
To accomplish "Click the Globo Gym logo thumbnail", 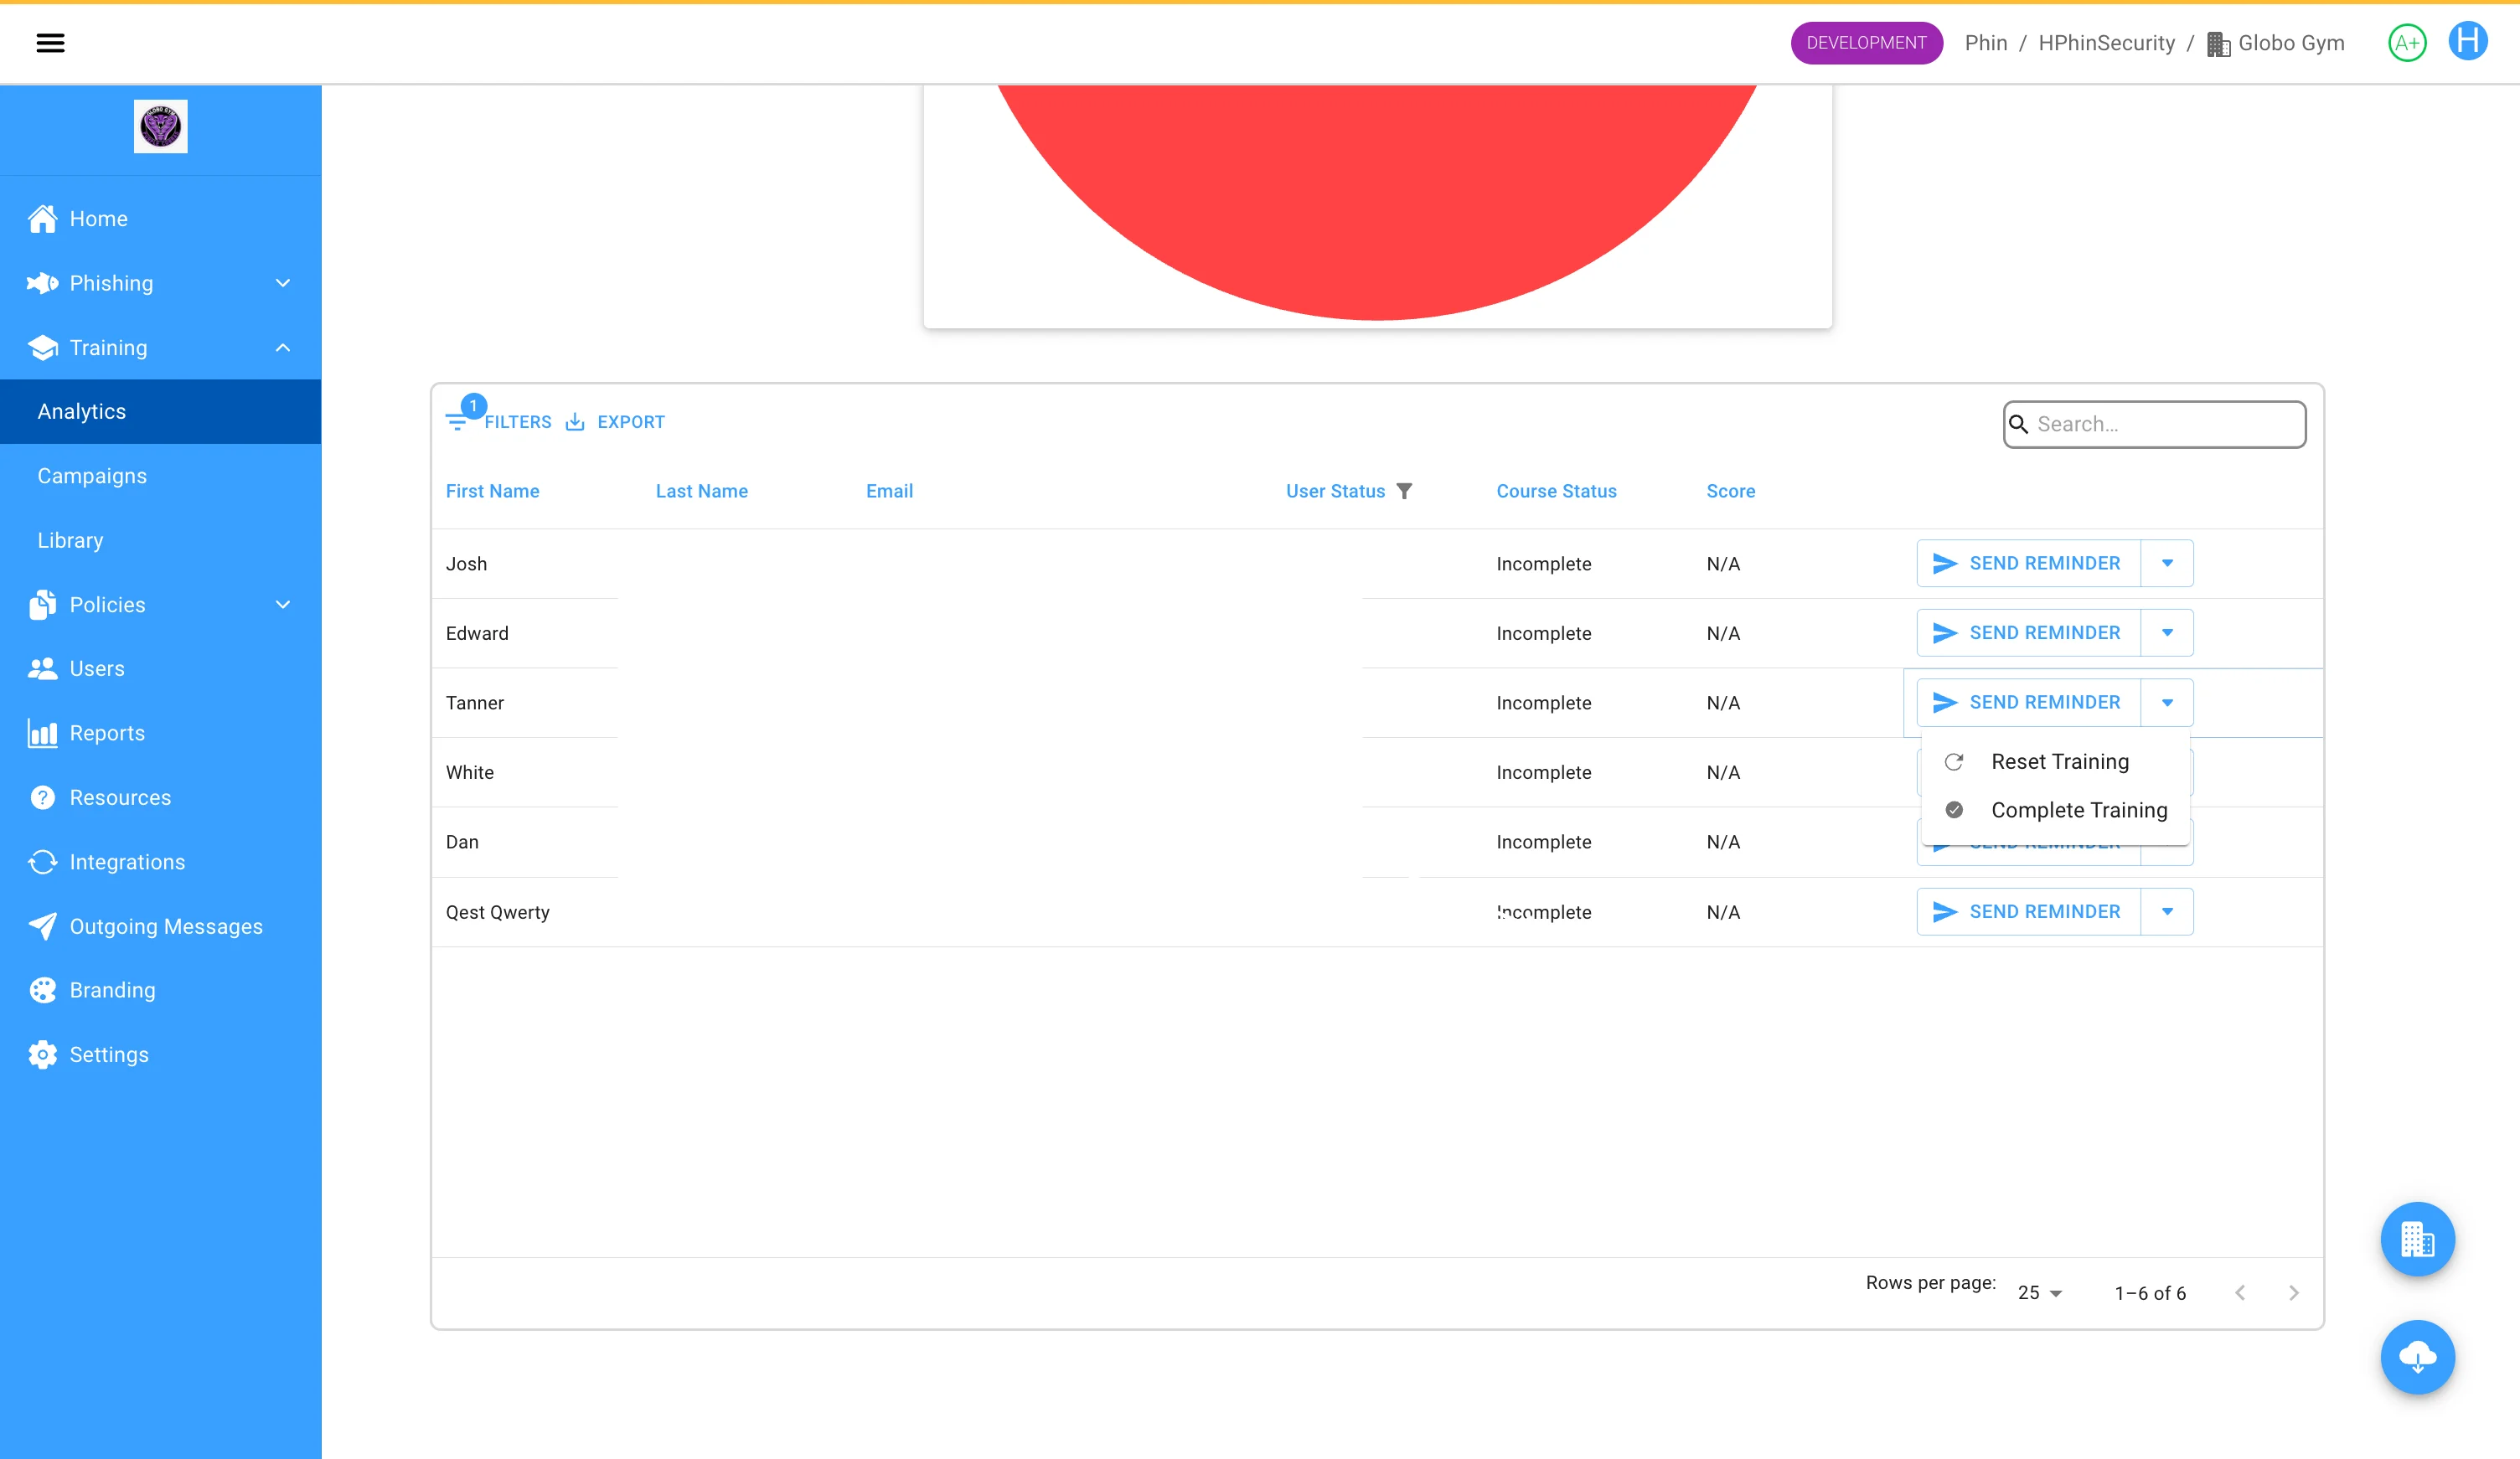I will point(160,127).
